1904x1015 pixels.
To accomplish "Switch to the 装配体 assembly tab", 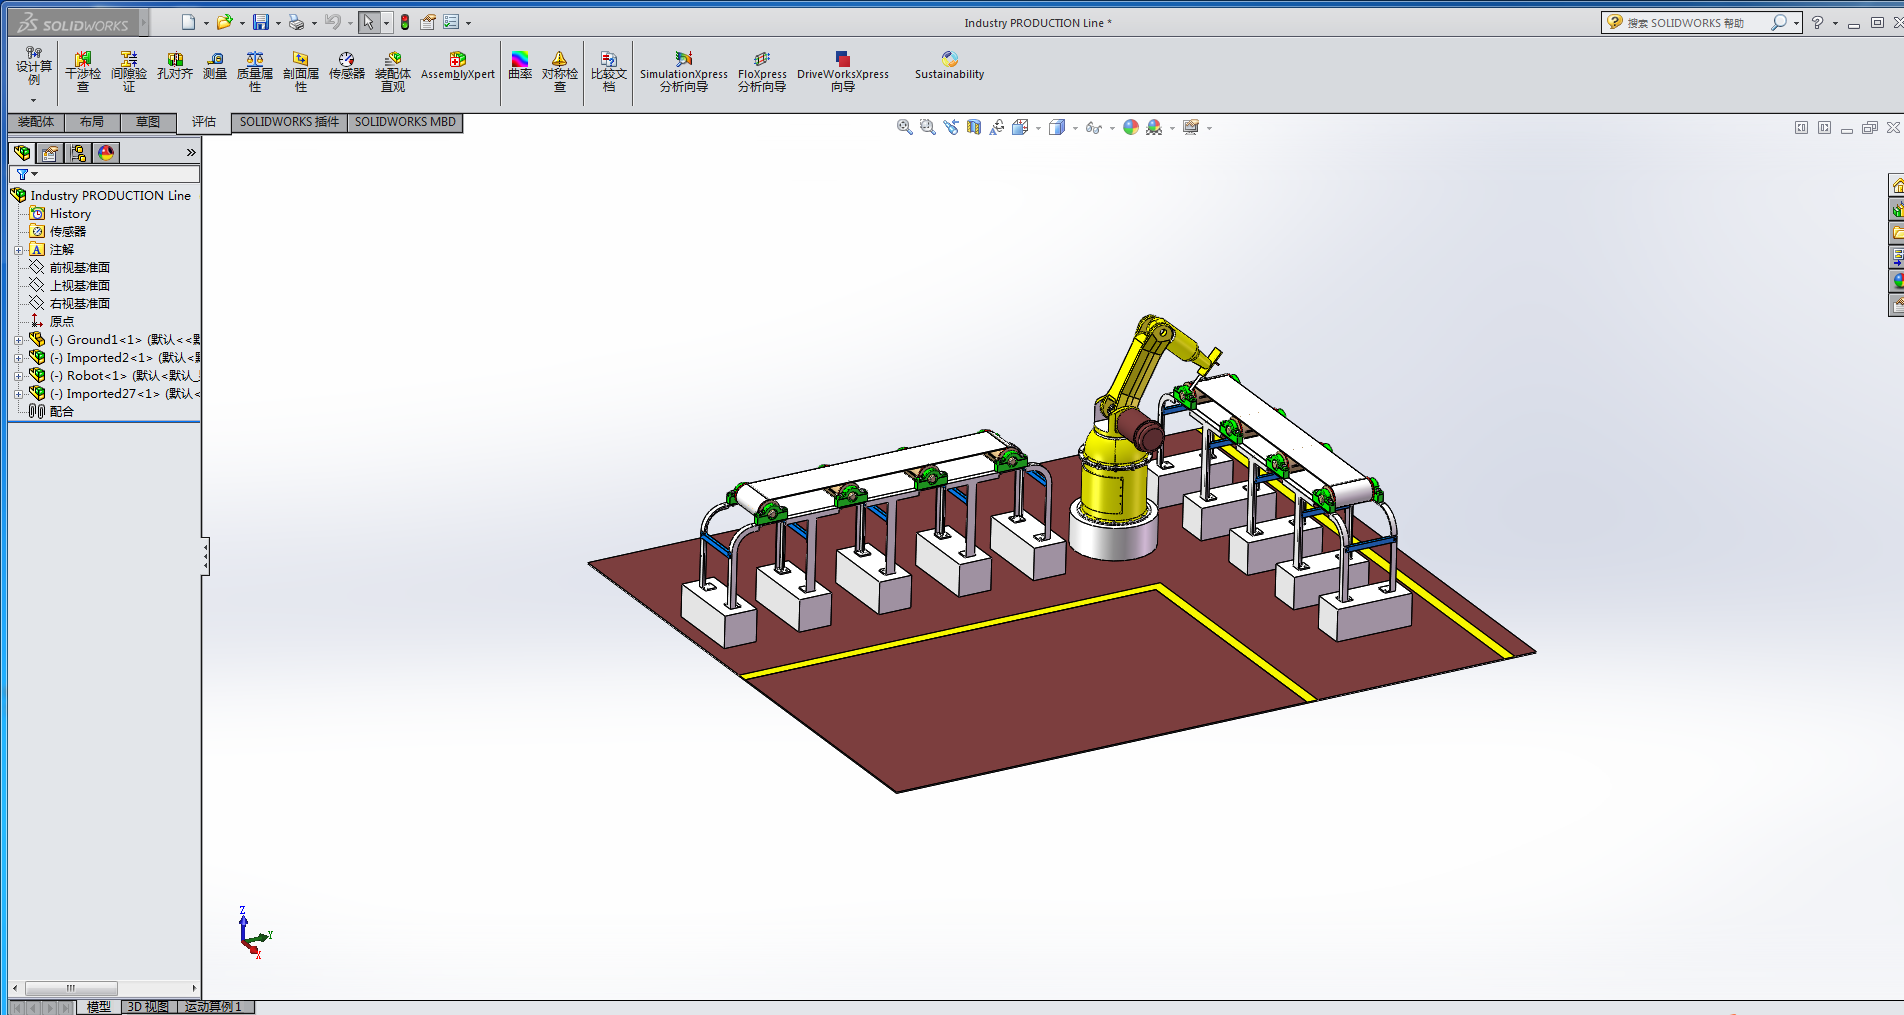I will [36, 122].
